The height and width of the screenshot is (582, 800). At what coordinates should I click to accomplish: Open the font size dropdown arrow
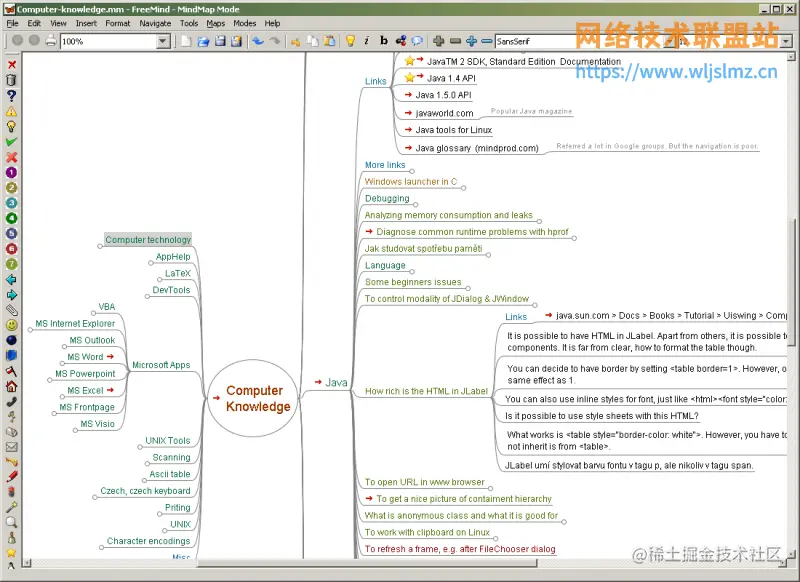click(x=786, y=41)
